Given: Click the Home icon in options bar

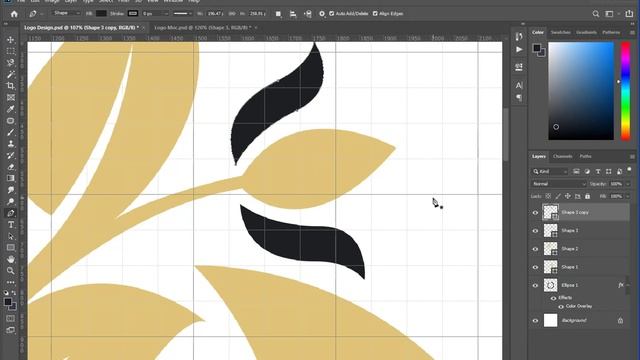Looking at the screenshot, I should [x=14, y=14].
